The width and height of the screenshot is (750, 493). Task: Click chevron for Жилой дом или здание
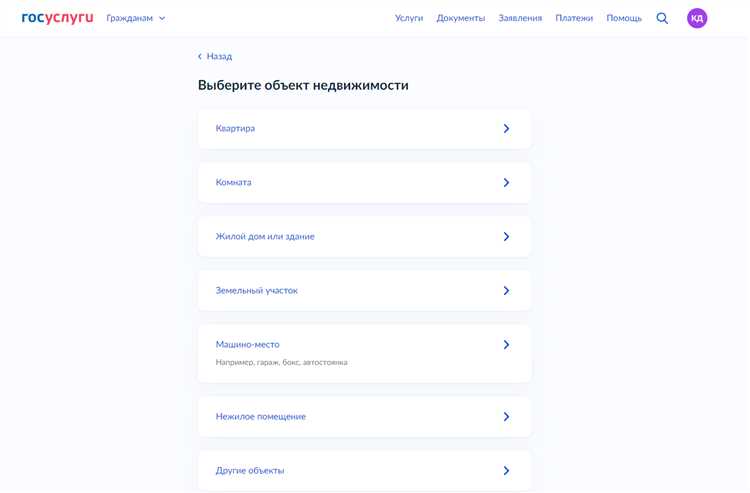tap(506, 237)
